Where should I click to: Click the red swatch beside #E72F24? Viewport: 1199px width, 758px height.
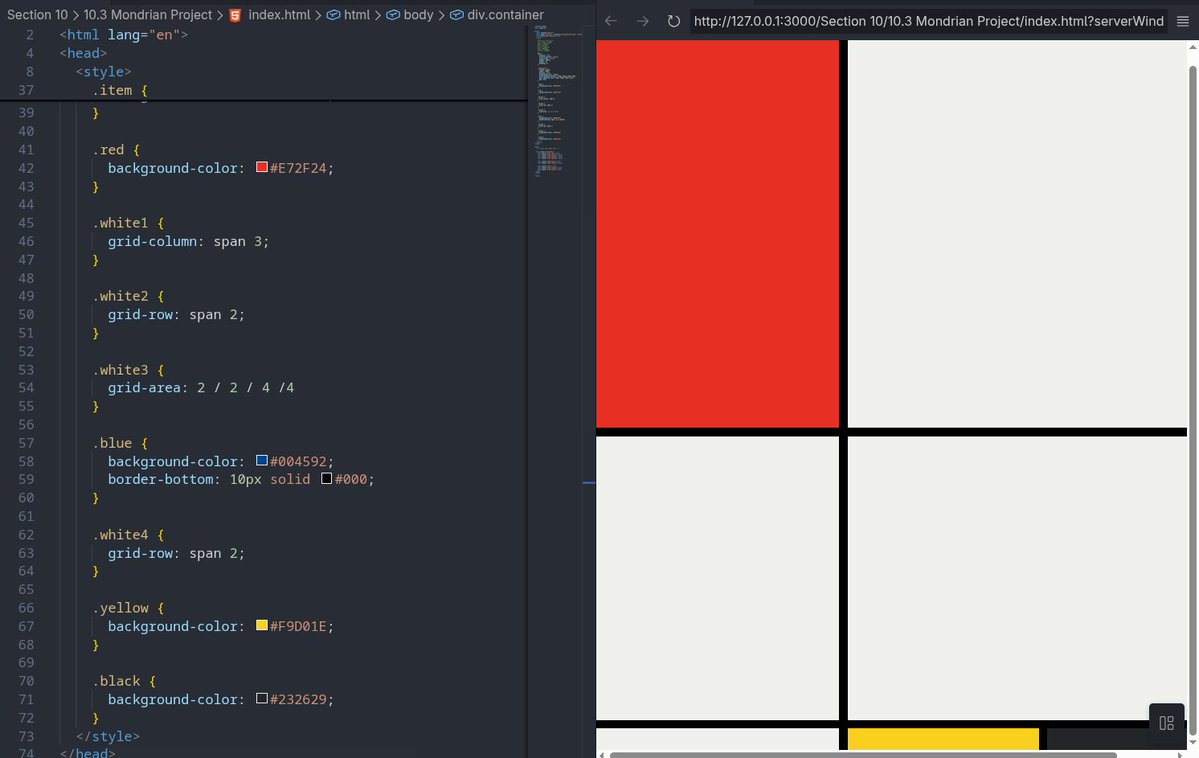[262, 167]
